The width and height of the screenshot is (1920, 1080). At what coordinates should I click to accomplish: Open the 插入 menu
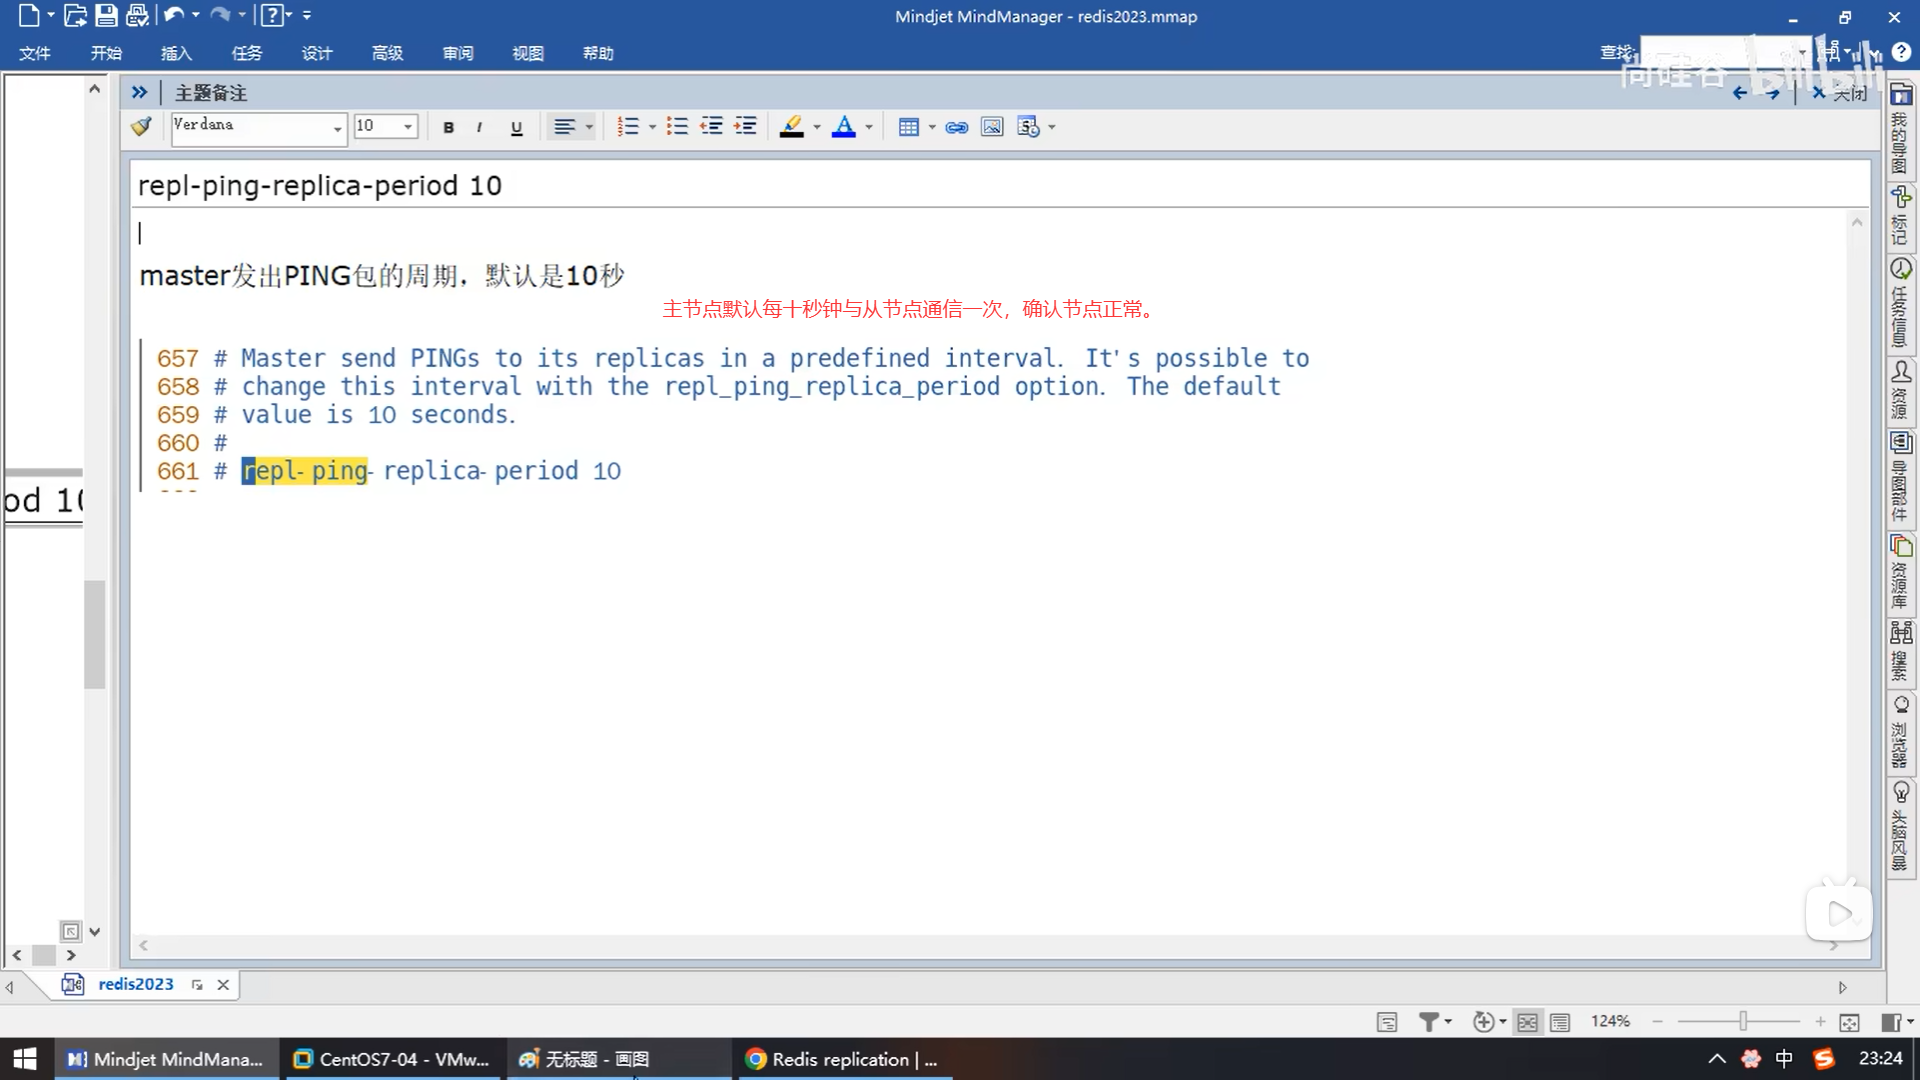point(176,53)
